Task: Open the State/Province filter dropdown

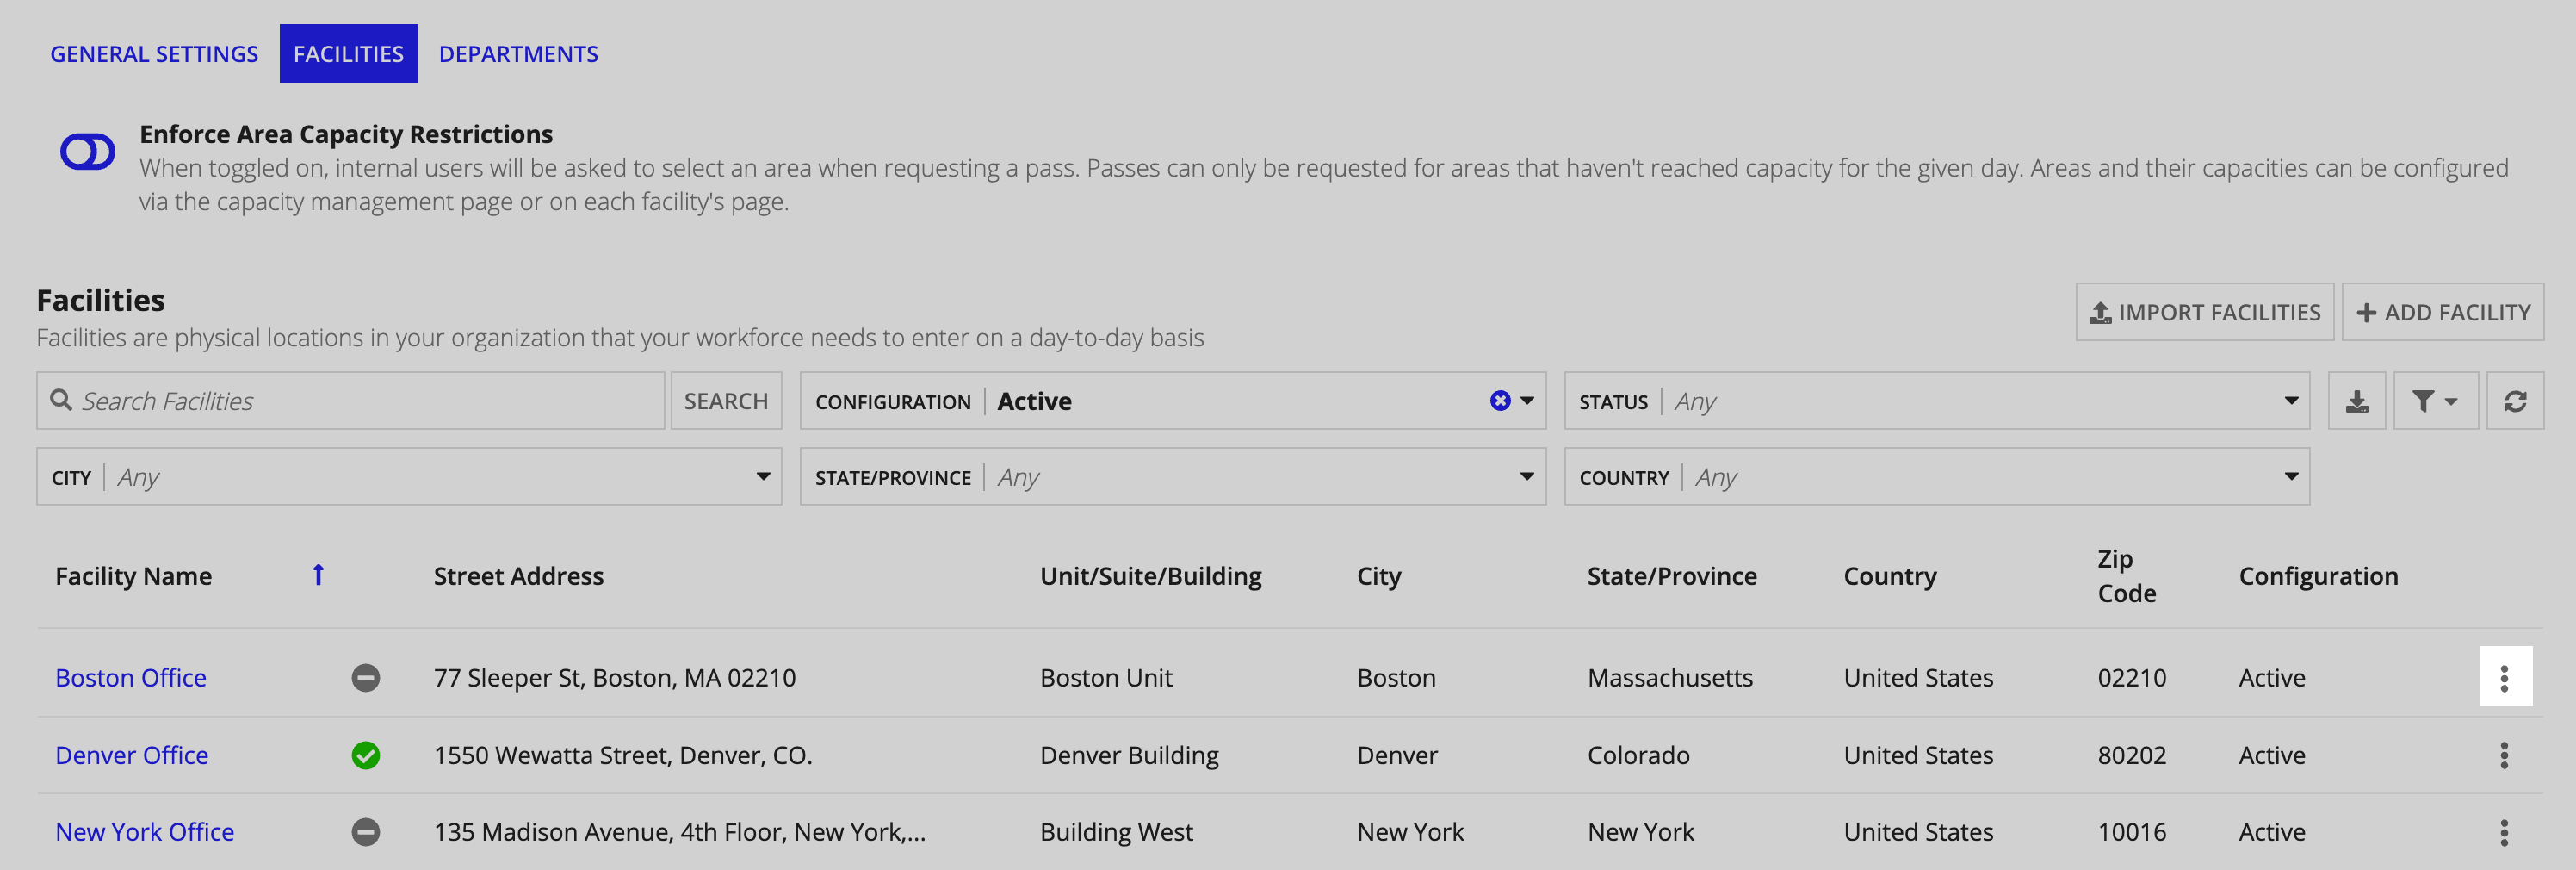Action: pyautogui.click(x=1173, y=477)
